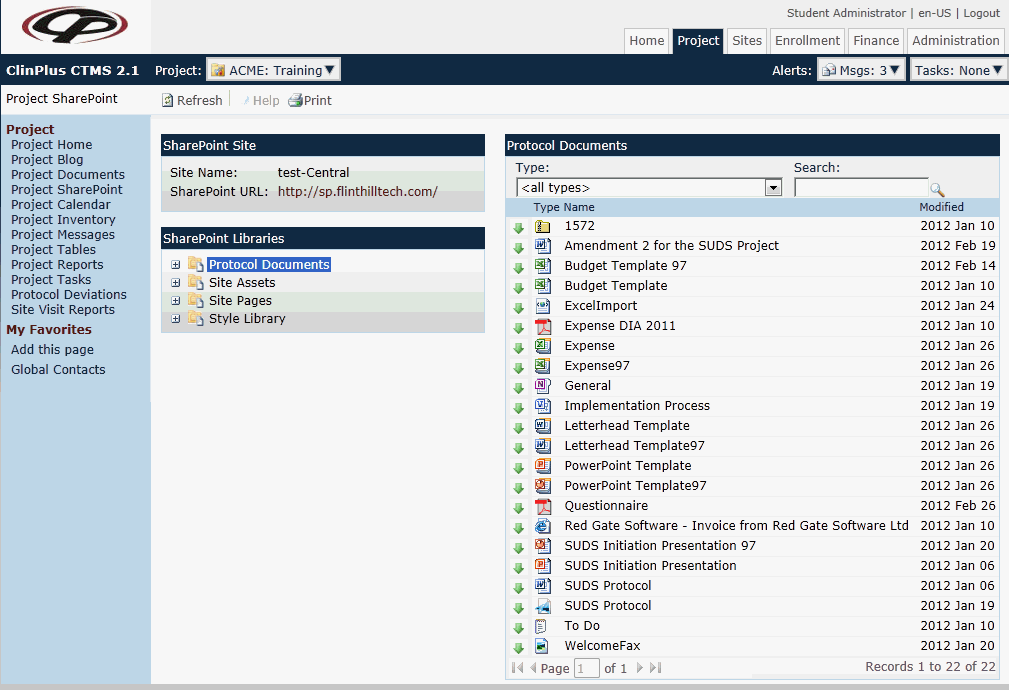1009x690 pixels.
Task: Open the Enrollment tab
Action: pyautogui.click(x=807, y=41)
